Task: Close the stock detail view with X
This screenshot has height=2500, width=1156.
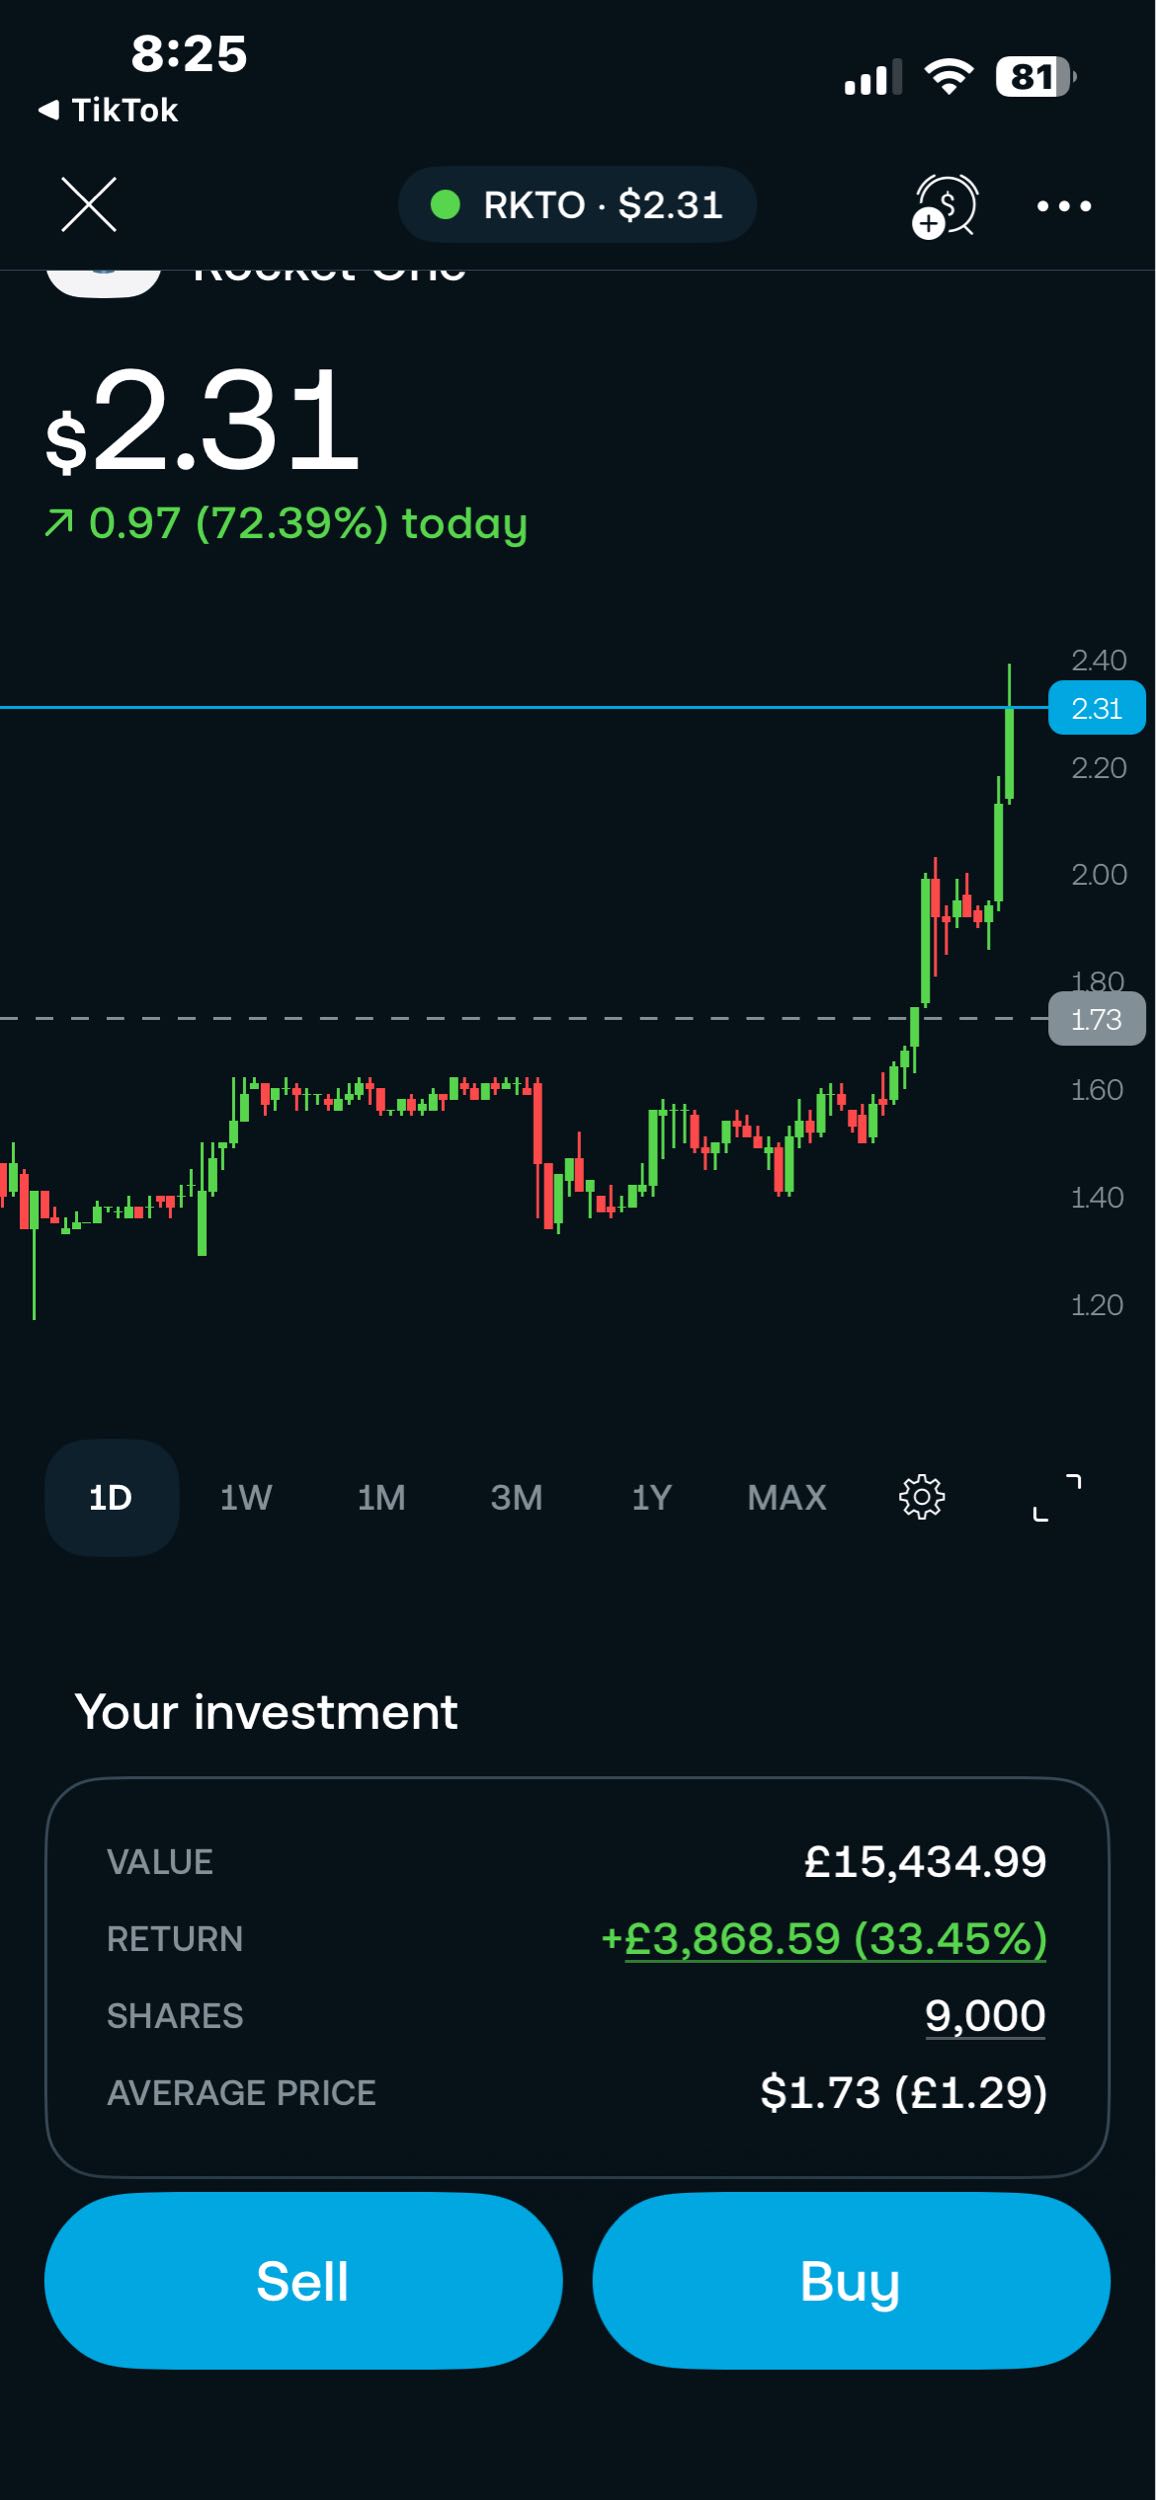Action: click(x=89, y=204)
